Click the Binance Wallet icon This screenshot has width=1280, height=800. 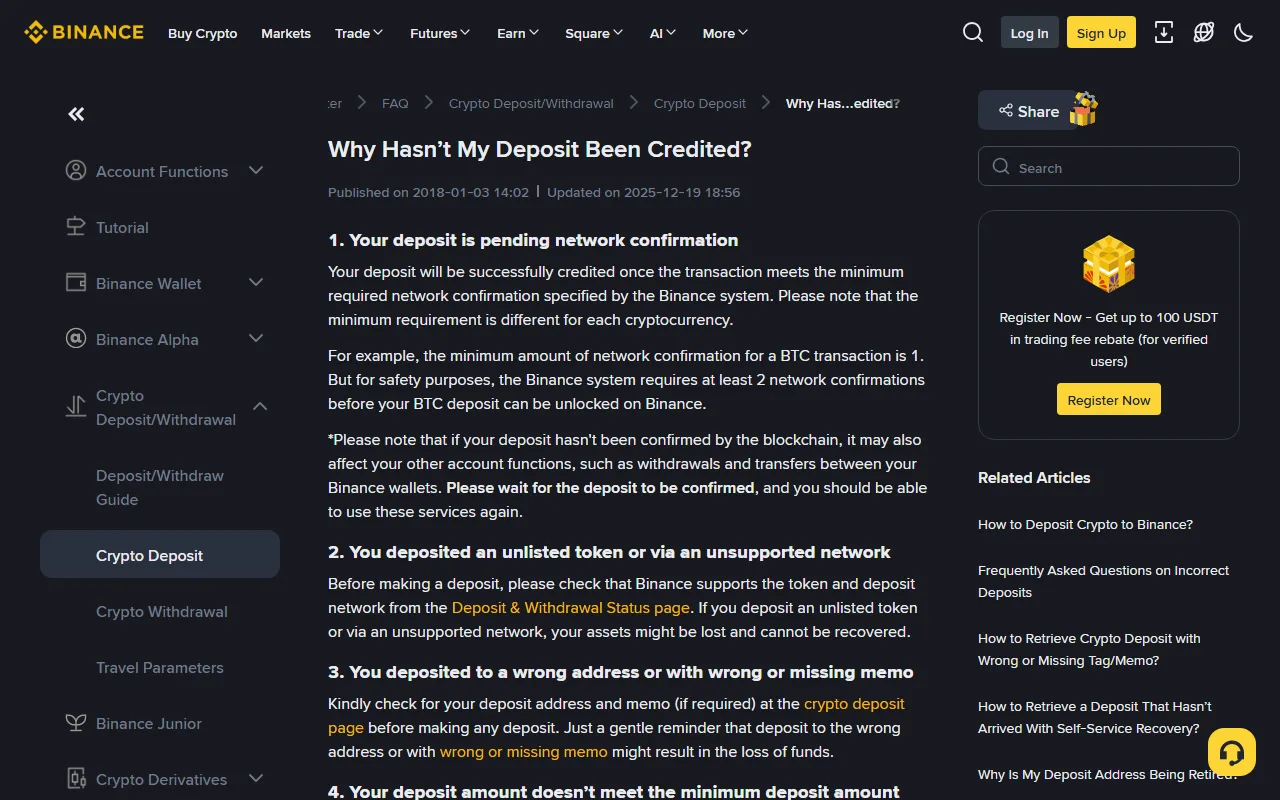click(76, 282)
